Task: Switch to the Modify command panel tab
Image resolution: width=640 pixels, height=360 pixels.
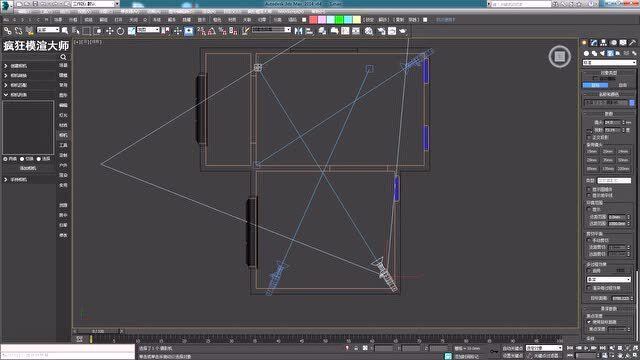Action: [x=594, y=42]
